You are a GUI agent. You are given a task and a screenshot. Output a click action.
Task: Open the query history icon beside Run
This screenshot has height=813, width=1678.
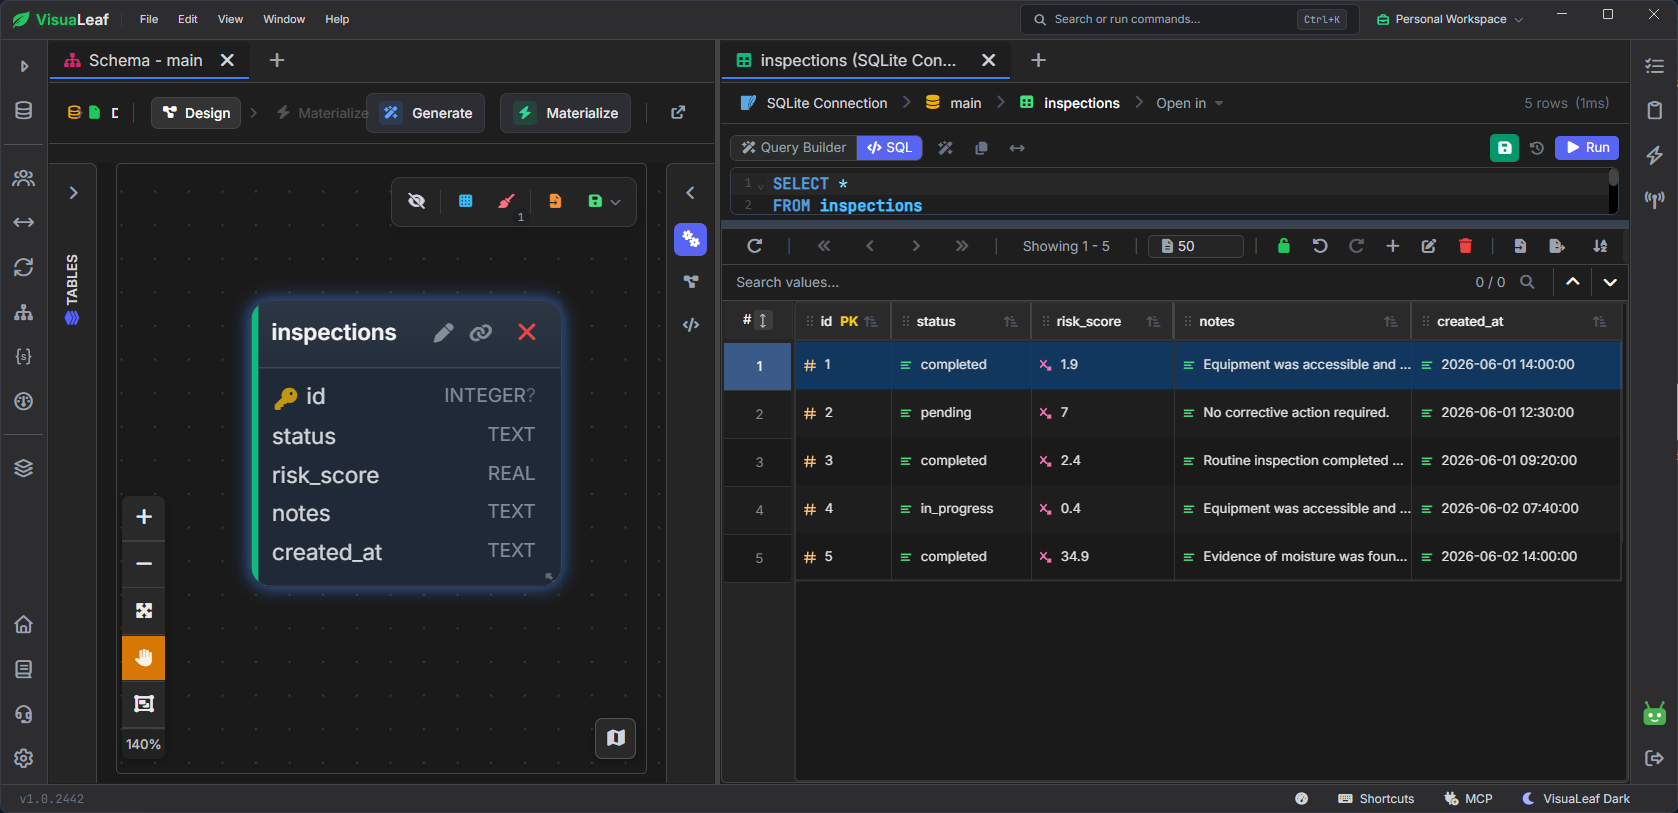click(1537, 148)
